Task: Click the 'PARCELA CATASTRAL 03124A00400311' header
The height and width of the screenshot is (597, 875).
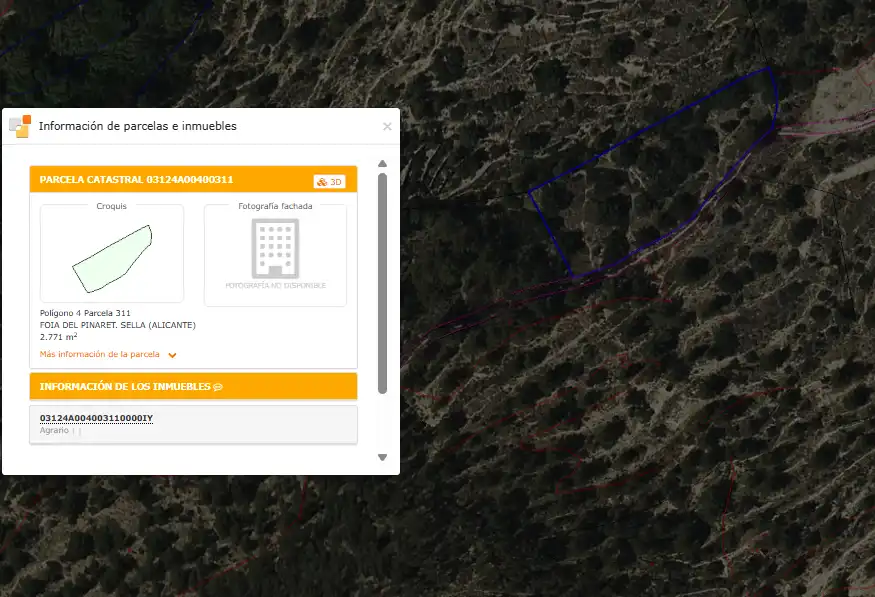Action: pos(193,179)
